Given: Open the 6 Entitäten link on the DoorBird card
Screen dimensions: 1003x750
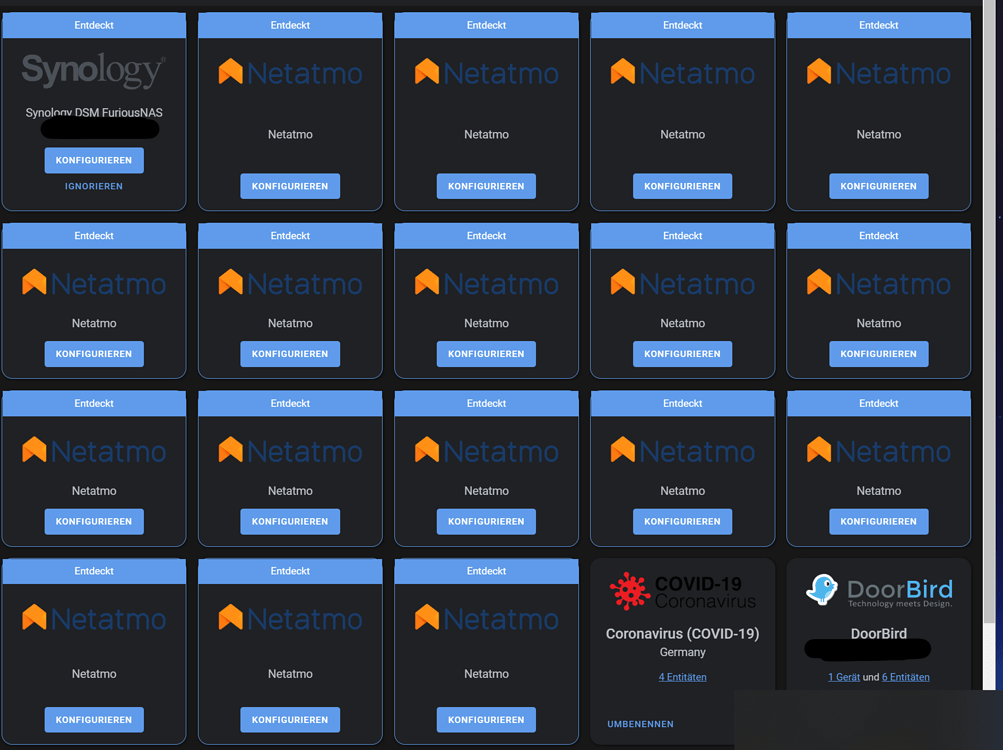Looking at the screenshot, I should point(905,676).
